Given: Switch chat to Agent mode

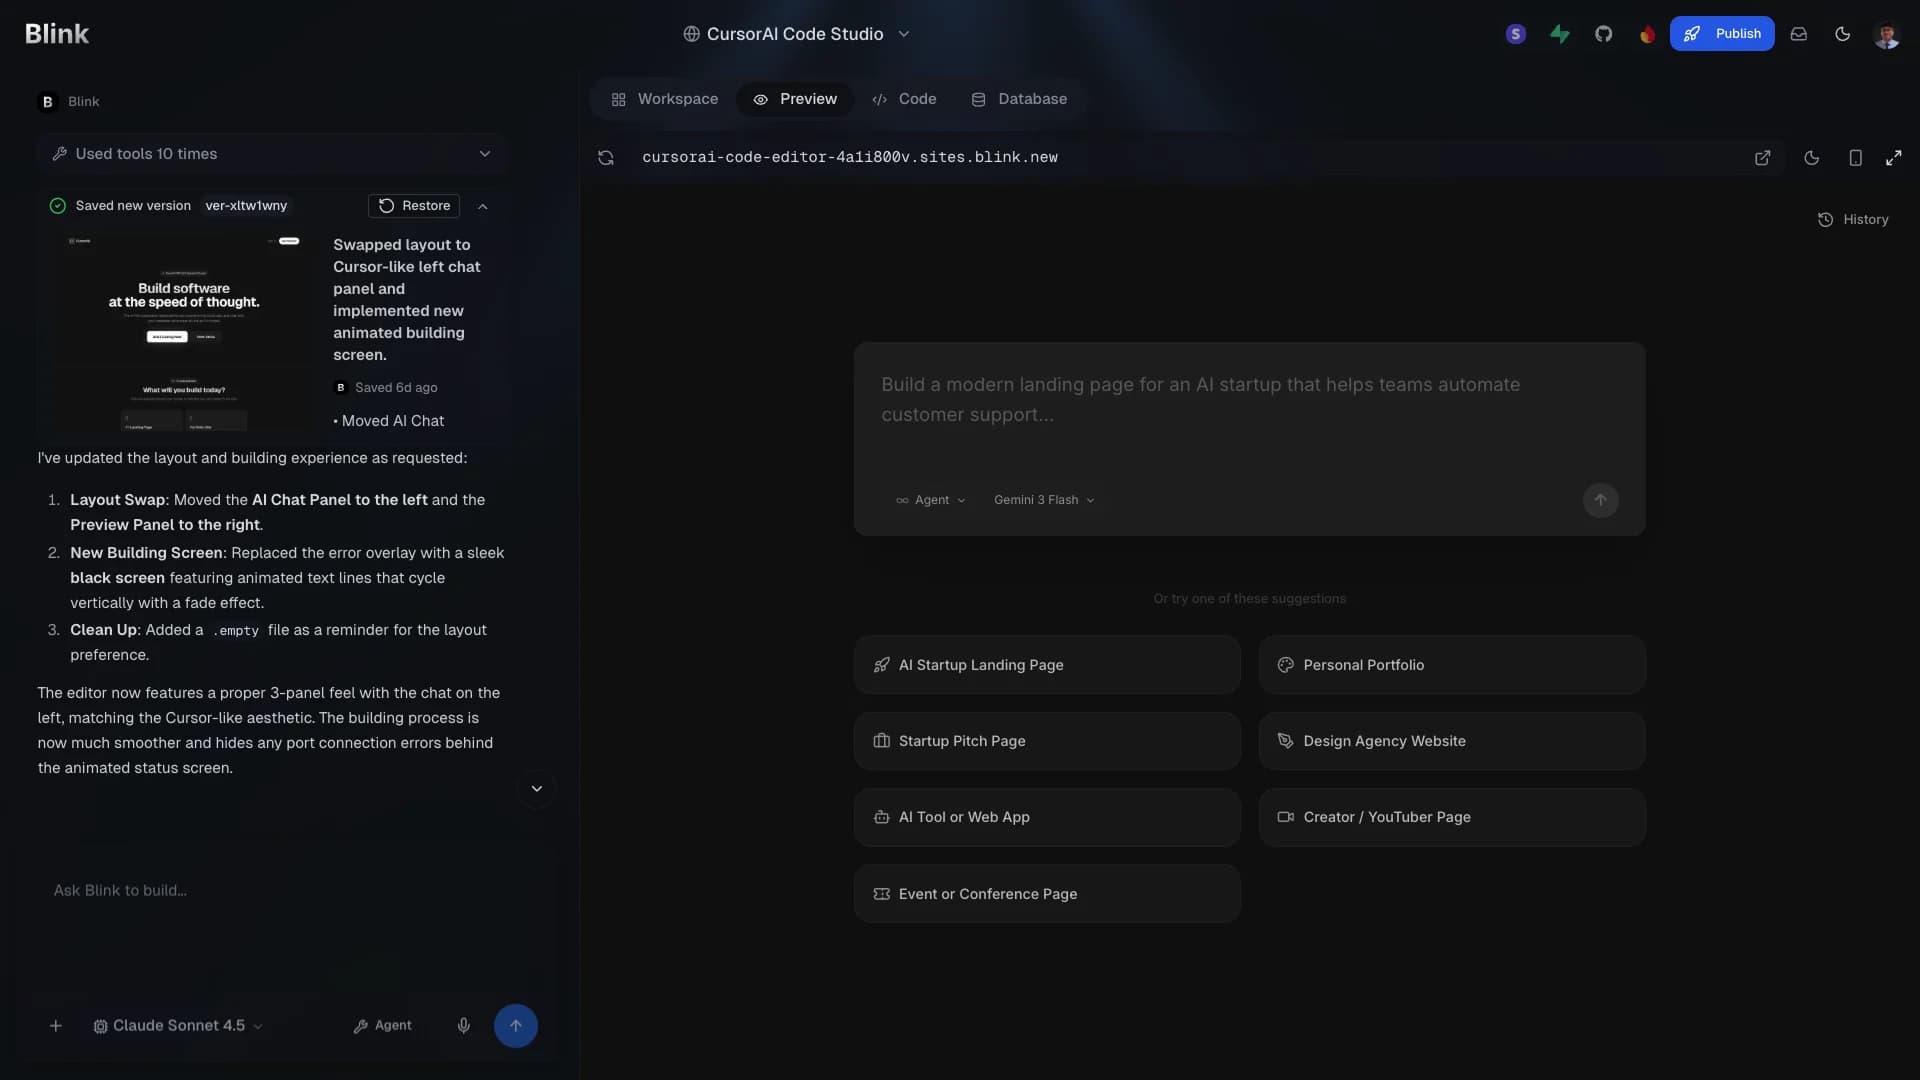Looking at the screenshot, I should 382,1025.
